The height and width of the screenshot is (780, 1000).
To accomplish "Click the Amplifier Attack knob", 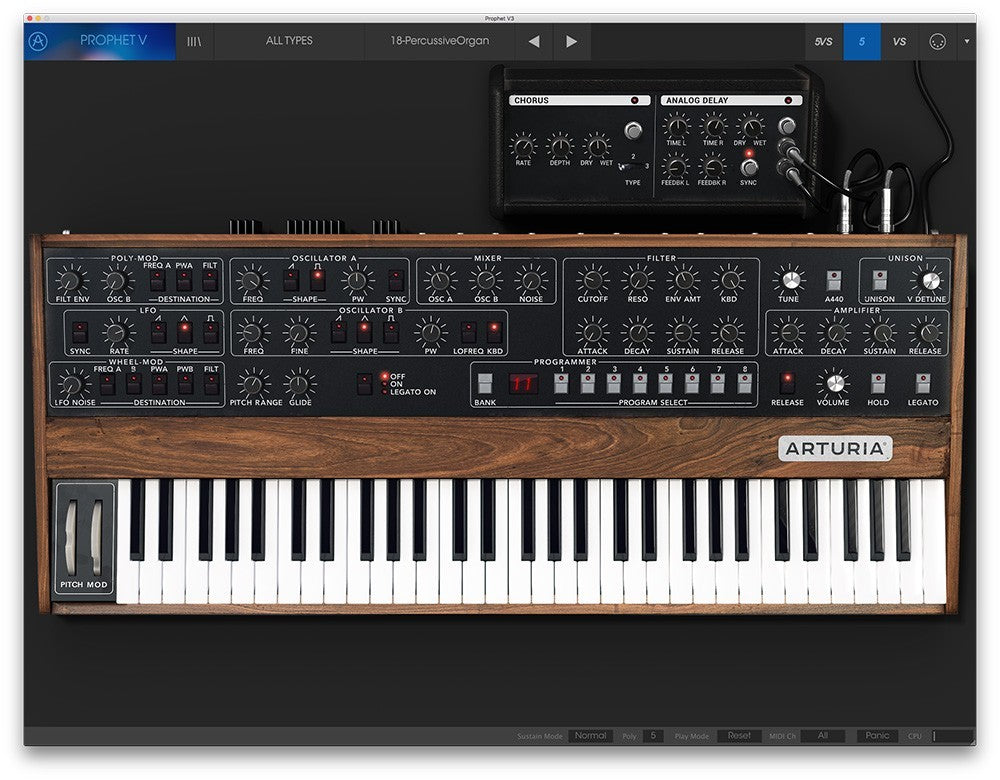I will pyautogui.click(x=788, y=332).
